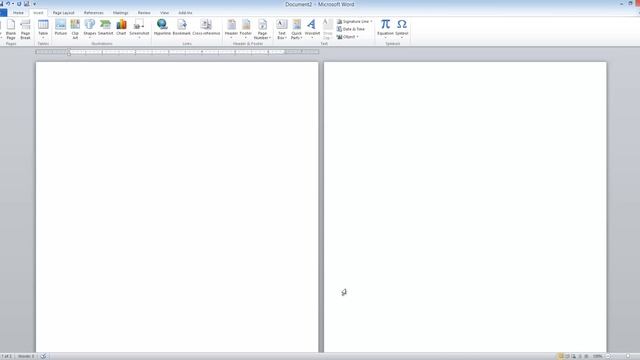
Task: Switch to the View tab
Action: (x=164, y=13)
